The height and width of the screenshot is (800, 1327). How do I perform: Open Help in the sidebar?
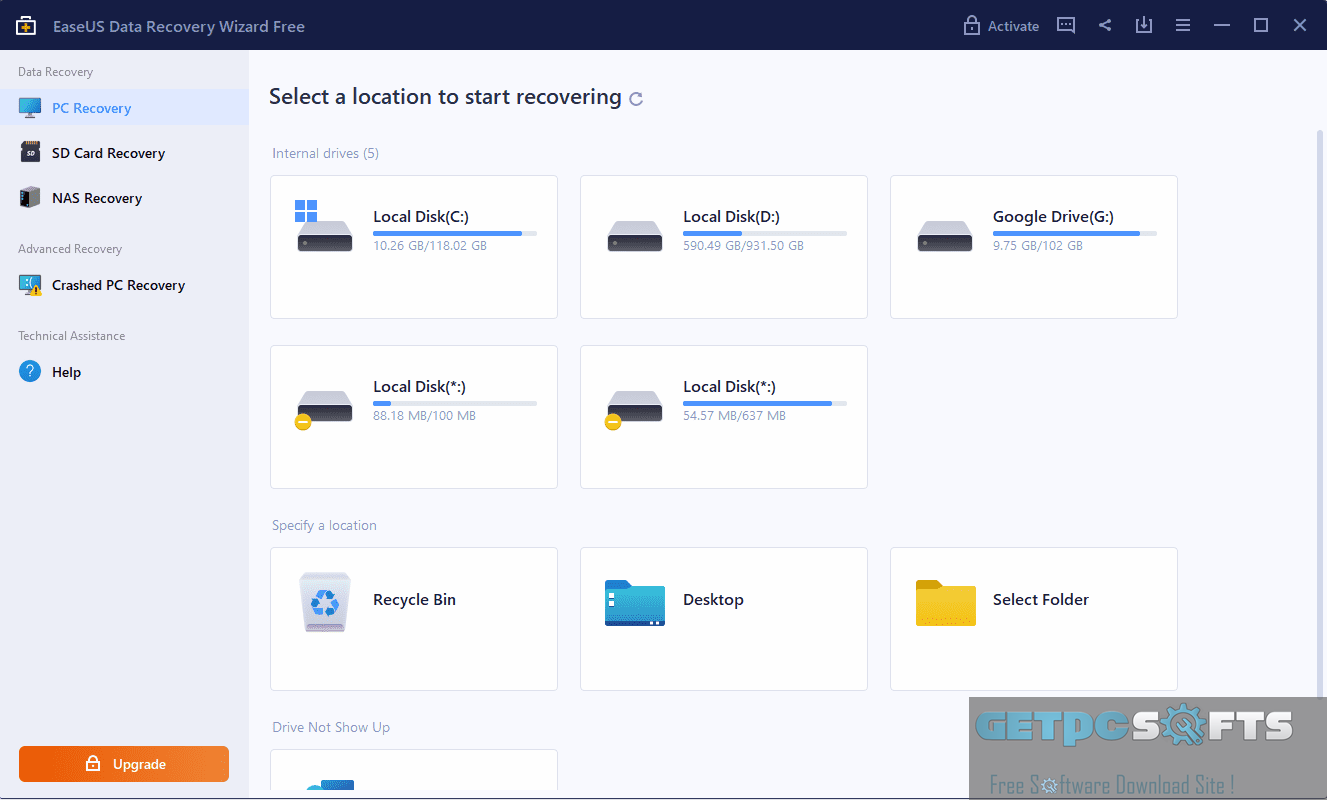124,372
